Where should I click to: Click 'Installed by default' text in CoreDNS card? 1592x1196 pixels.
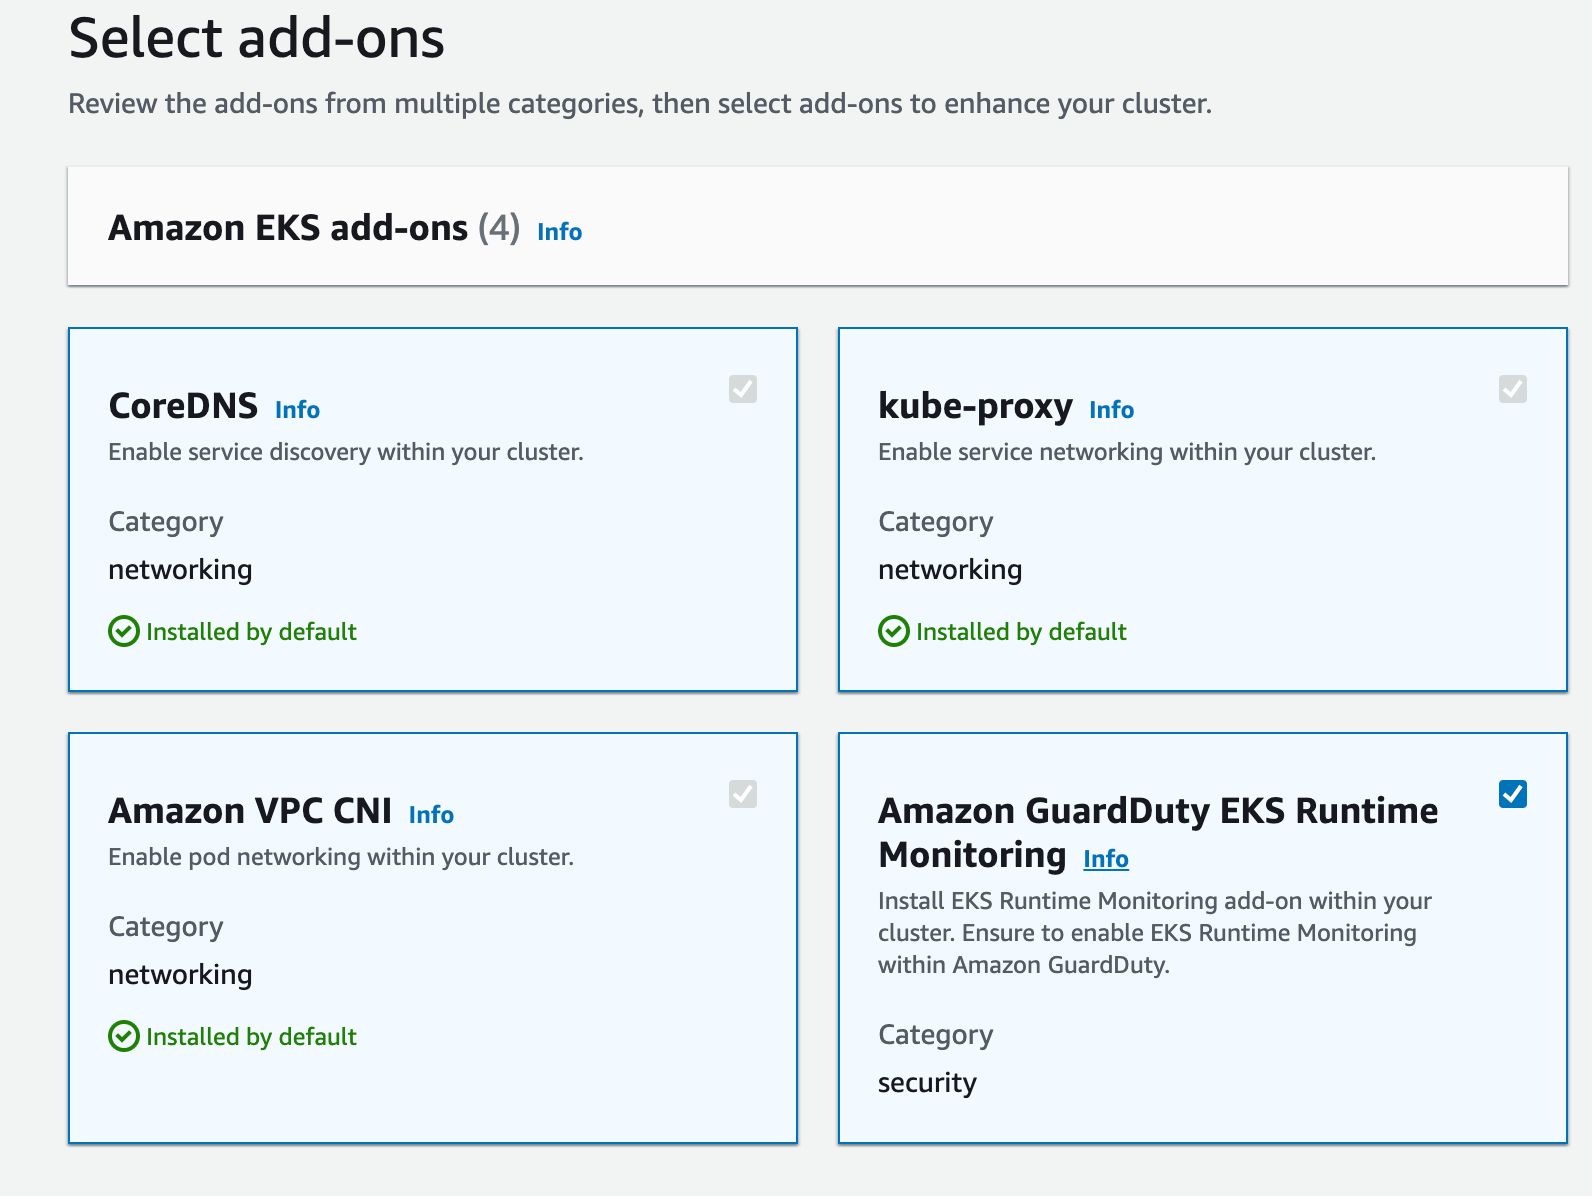(251, 632)
